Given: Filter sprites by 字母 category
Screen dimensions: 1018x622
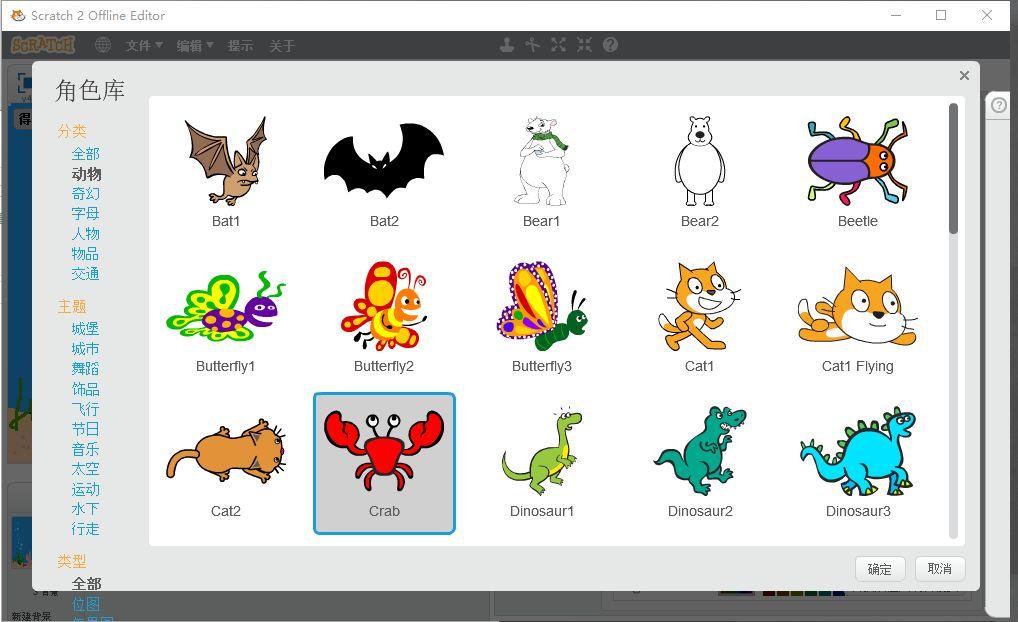Looking at the screenshot, I should [x=86, y=214].
